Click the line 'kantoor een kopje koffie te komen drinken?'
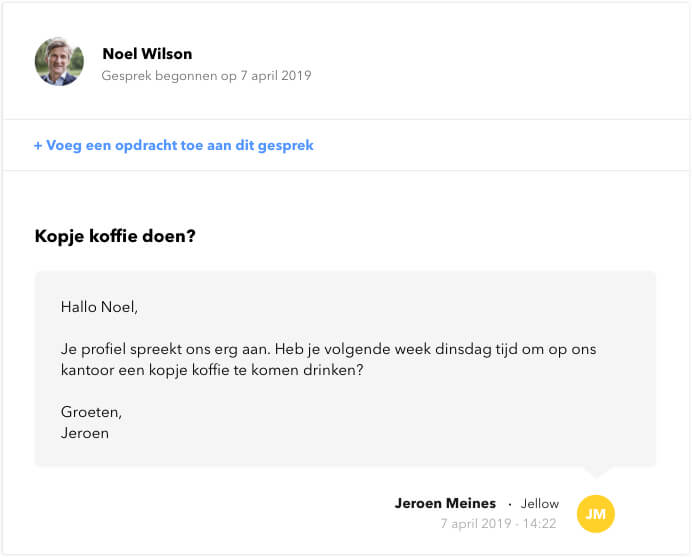The image size is (692, 557). click(x=212, y=370)
